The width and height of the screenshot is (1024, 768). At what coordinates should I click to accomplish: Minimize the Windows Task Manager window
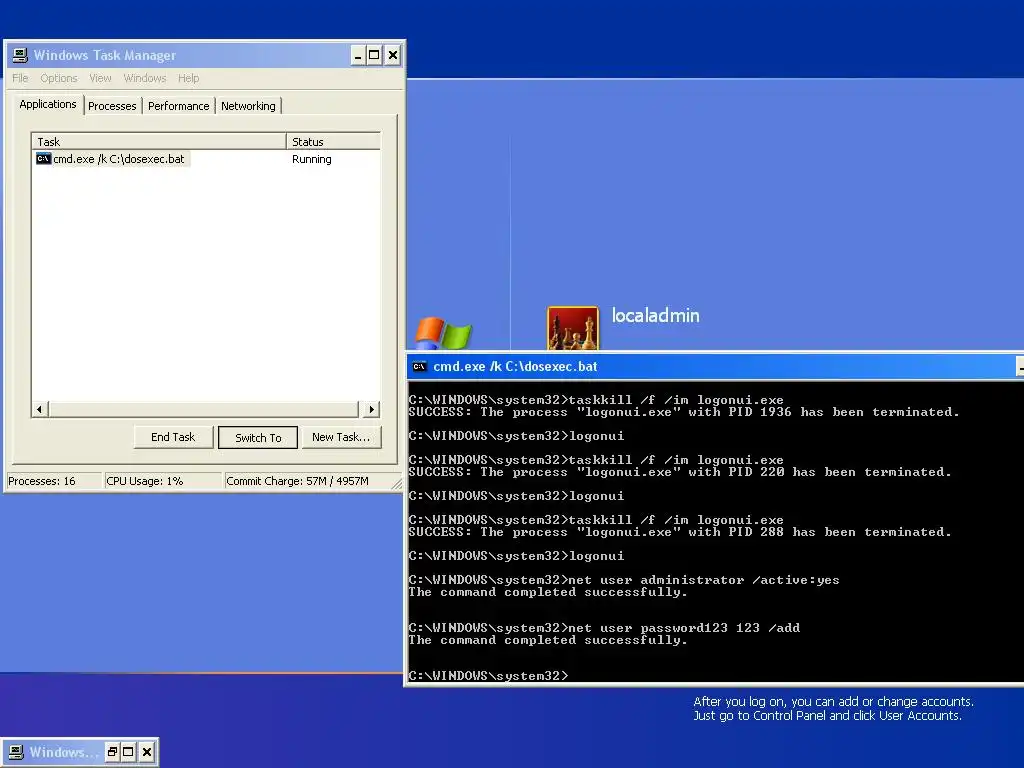[x=358, y=56]
